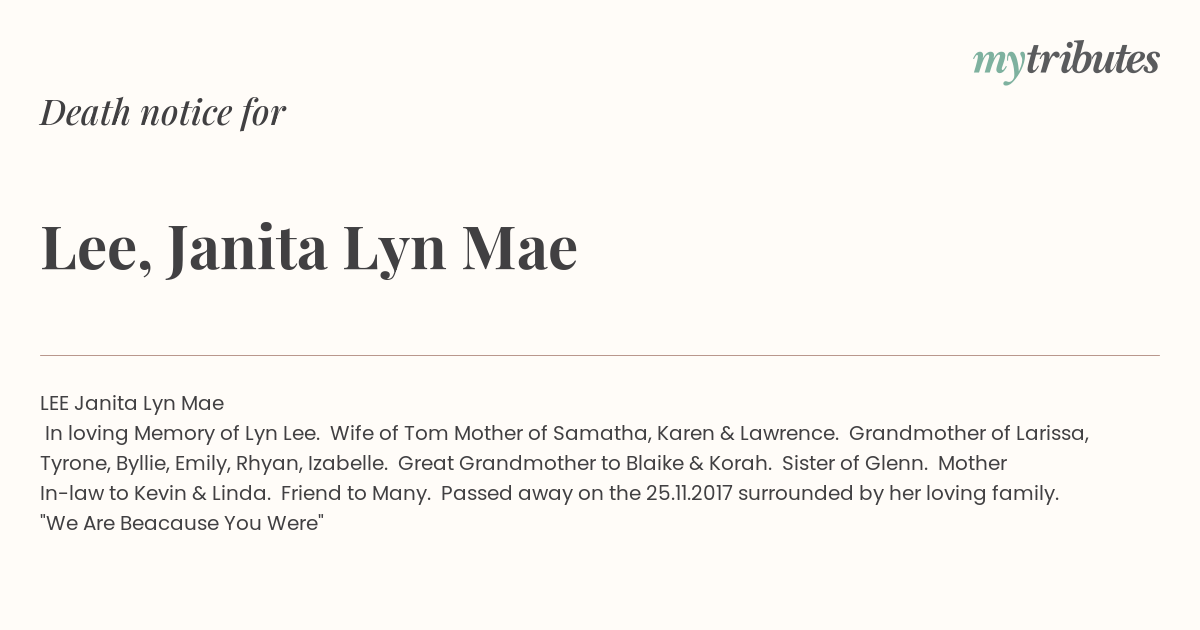
Task: Click the mytributes logo
Action: (1066, 61)
